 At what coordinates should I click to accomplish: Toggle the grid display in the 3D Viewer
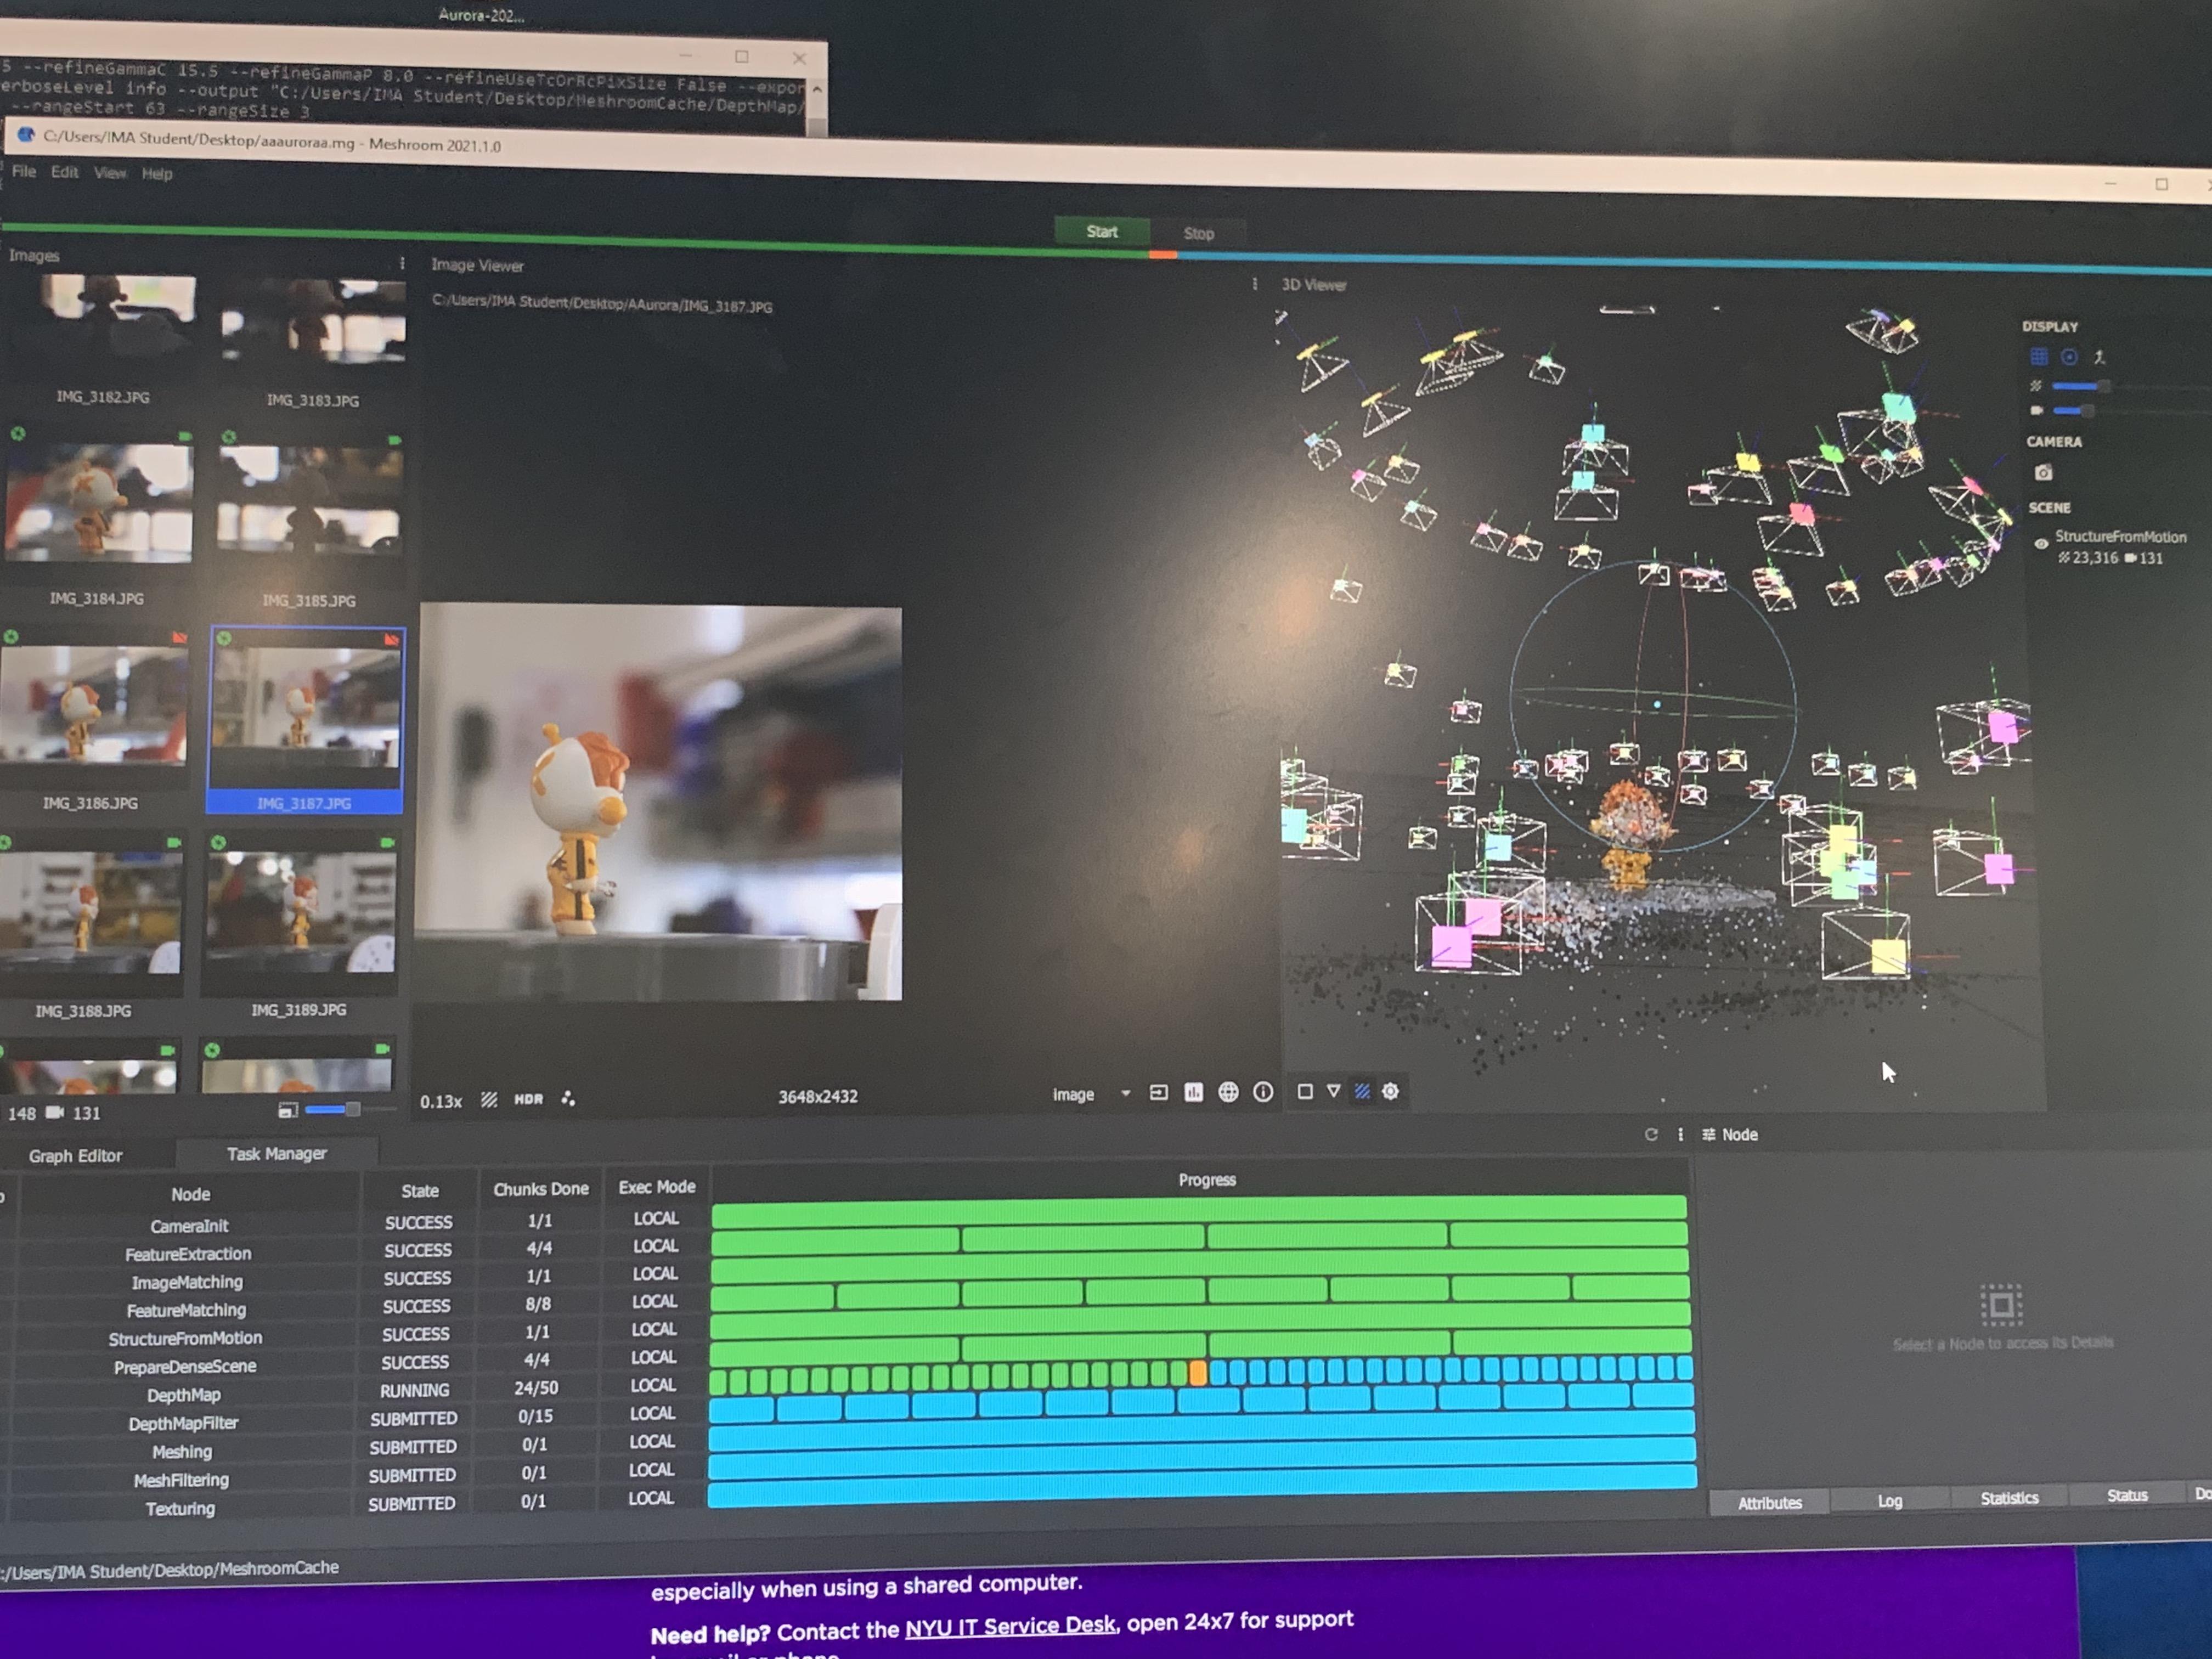coord(2038,357)
